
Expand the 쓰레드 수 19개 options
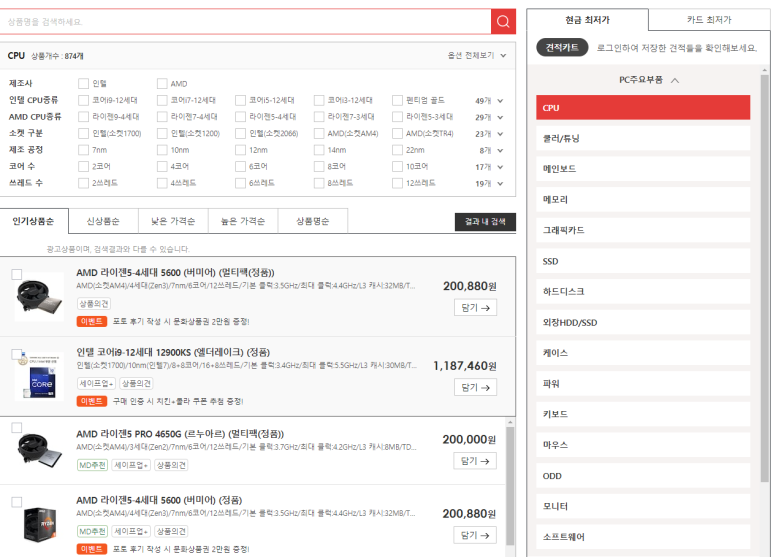pos(489,183)
